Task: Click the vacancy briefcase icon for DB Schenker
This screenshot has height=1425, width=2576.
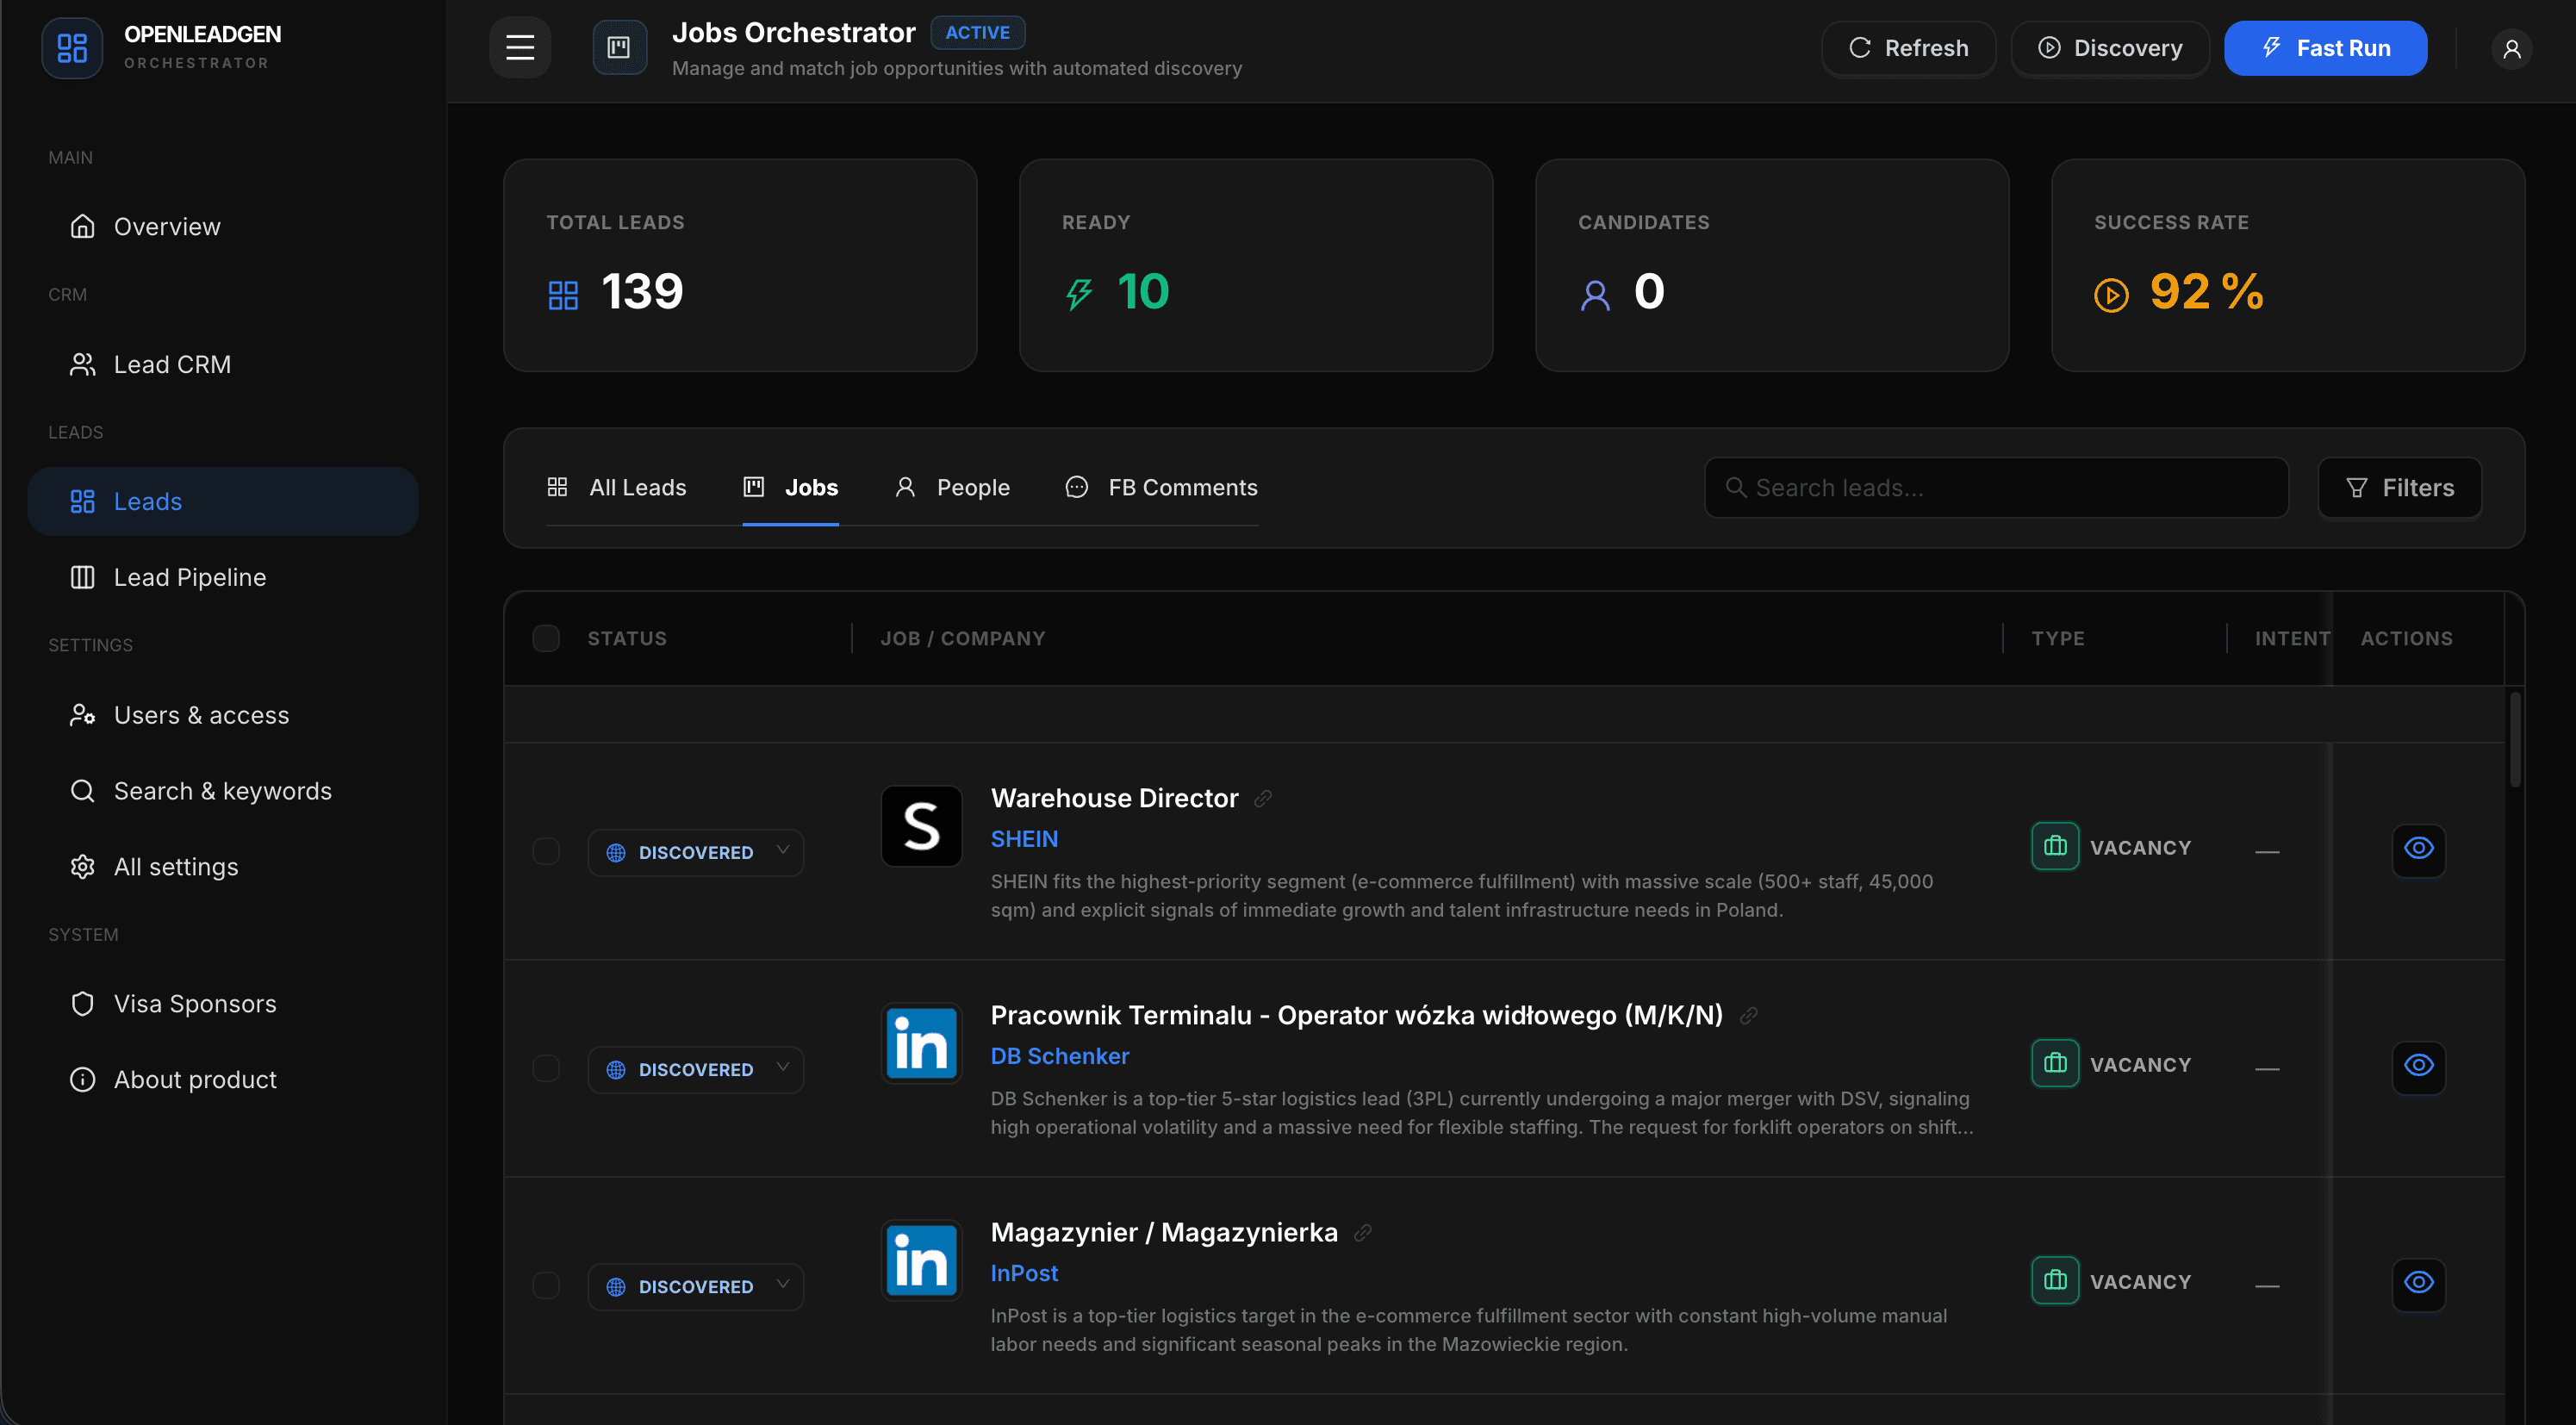Action: tap(2055, 1063)
